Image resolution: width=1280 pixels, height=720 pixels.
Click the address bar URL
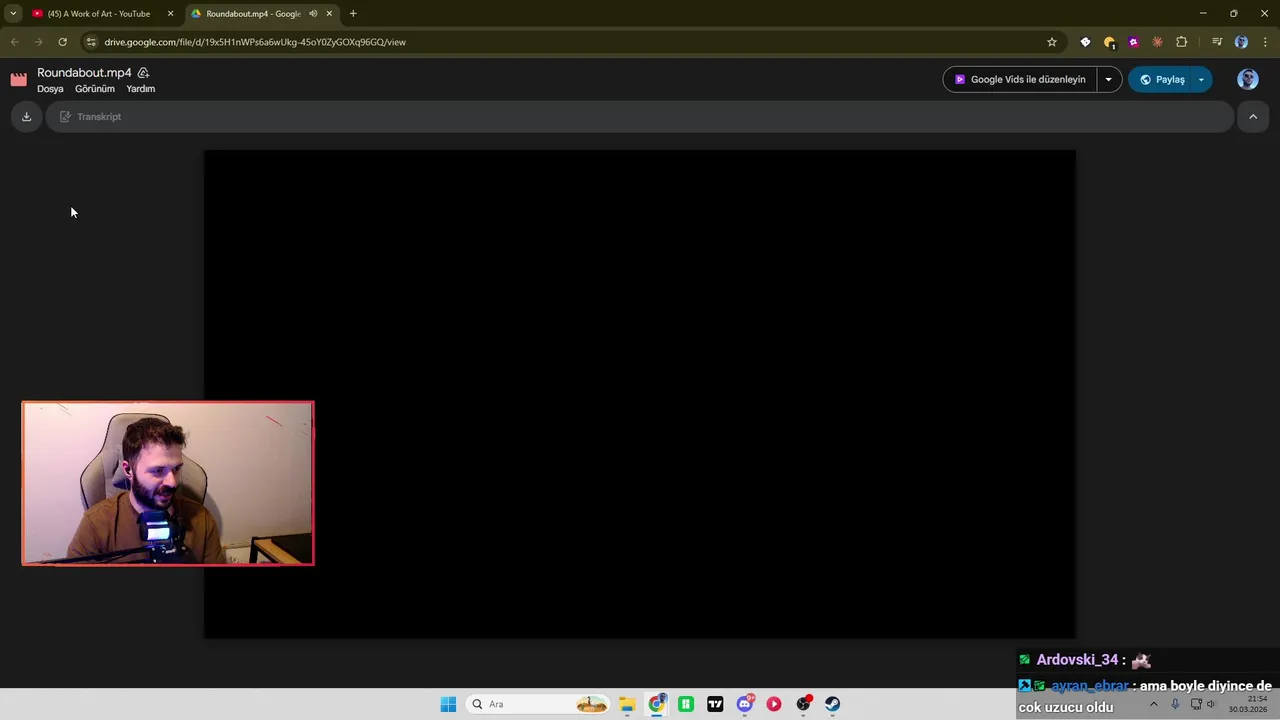pyautogui.click(x=255, y=42)
